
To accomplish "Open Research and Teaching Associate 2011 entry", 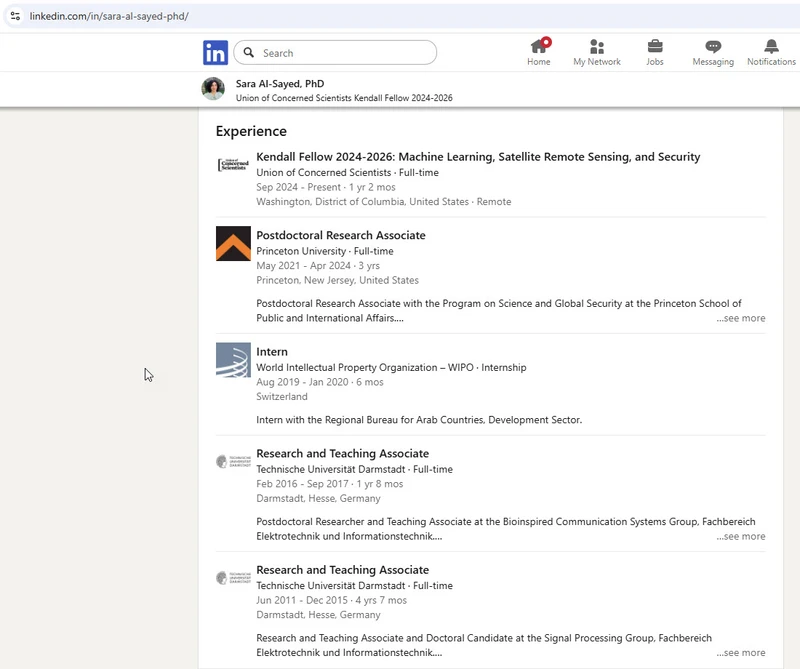I will click(x=342, y=570).
